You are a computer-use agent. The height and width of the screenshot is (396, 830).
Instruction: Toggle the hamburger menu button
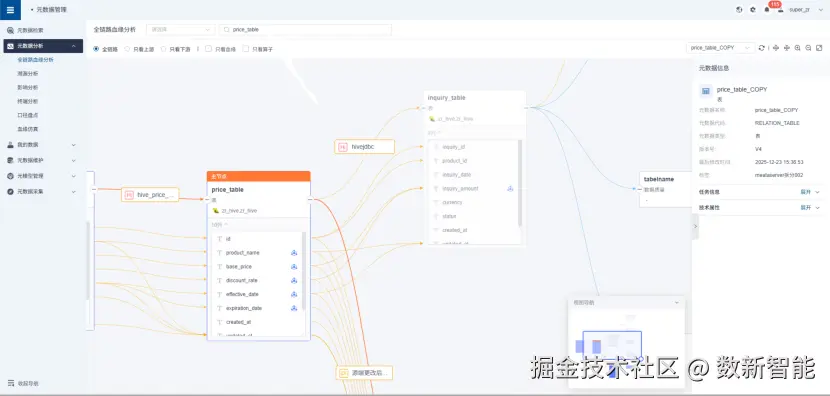pos(10,10)
